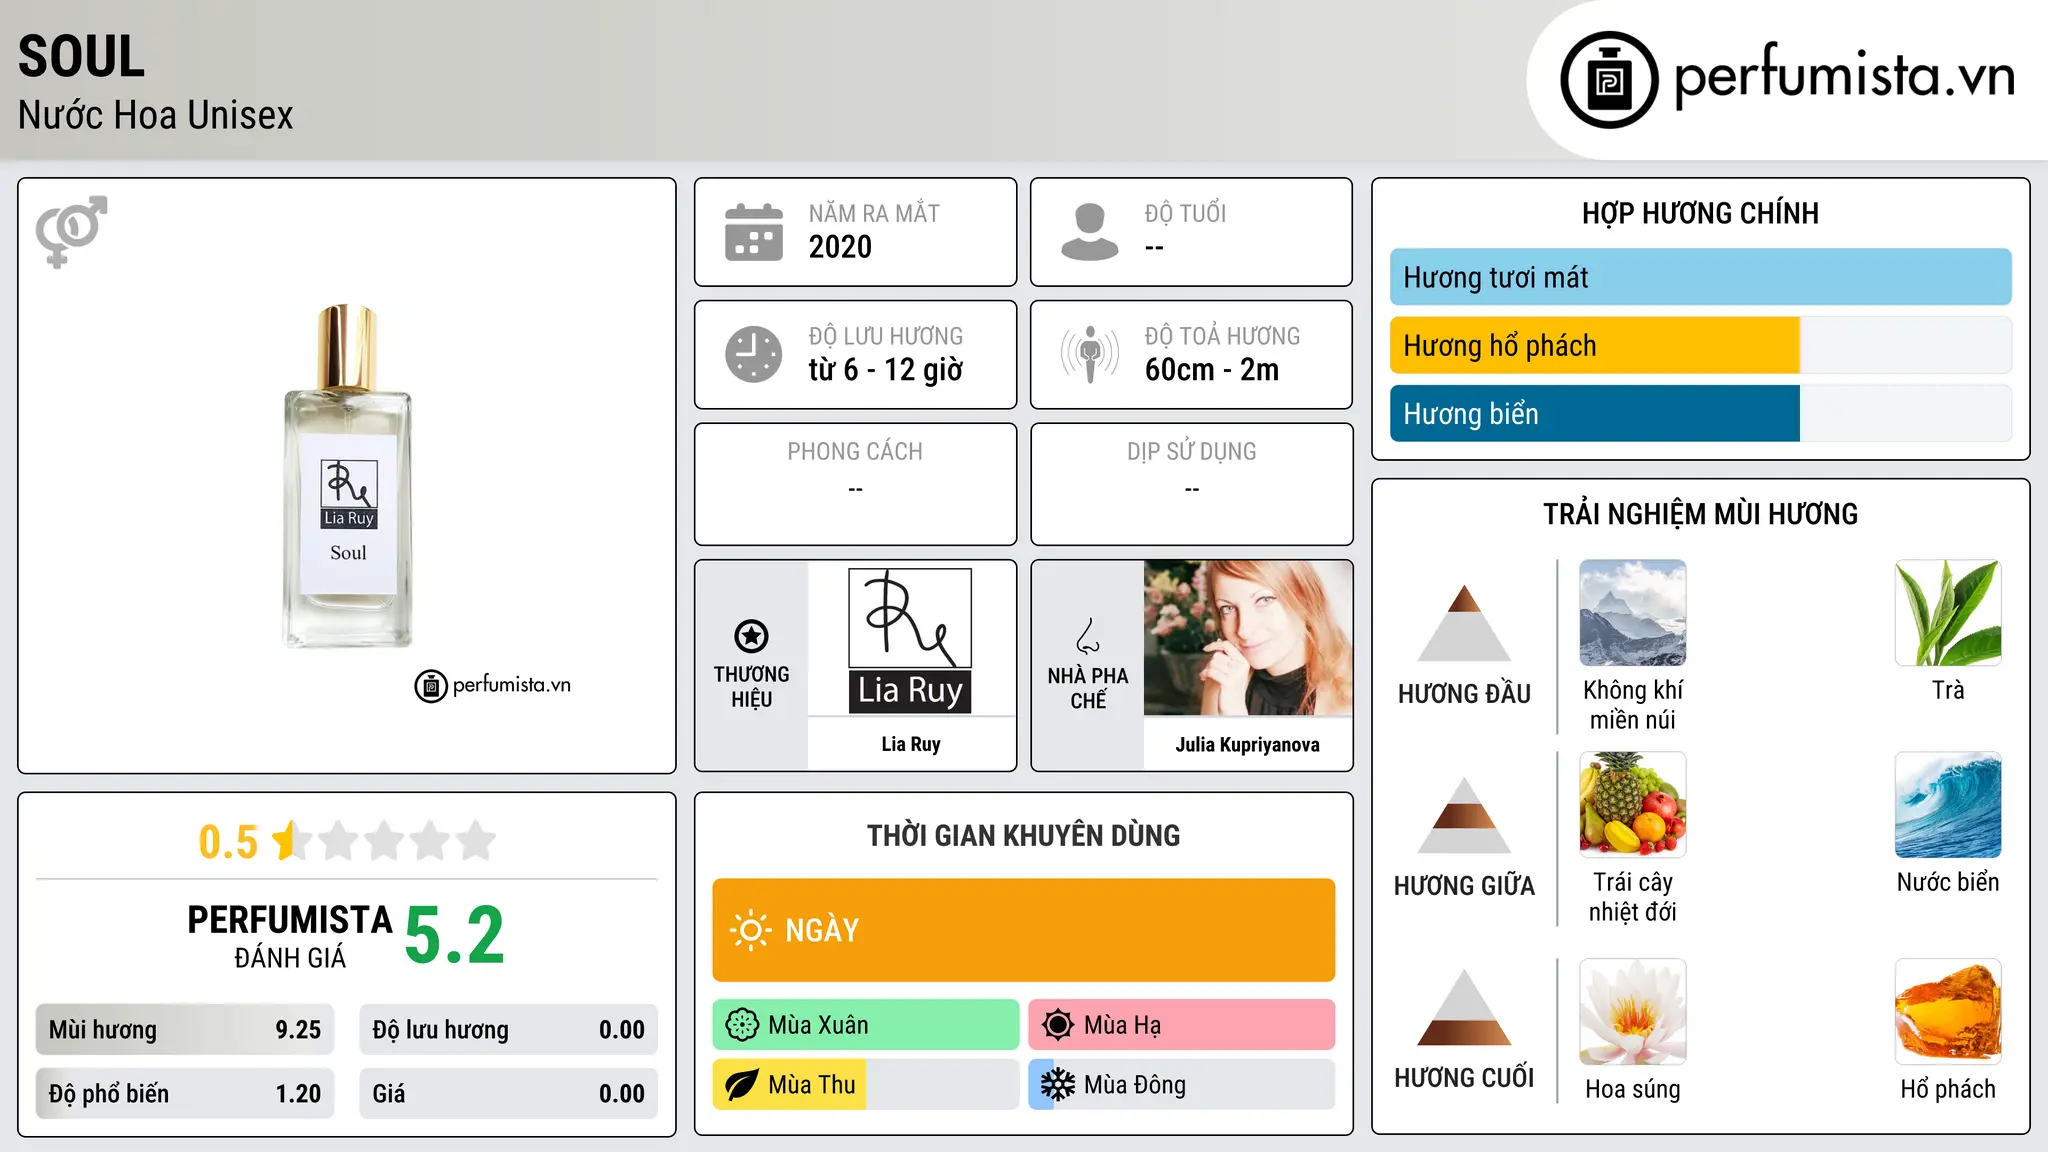Click the Nước Hoa Unisex subtitle
2048x1152 pixels.
tap(156, 115)
